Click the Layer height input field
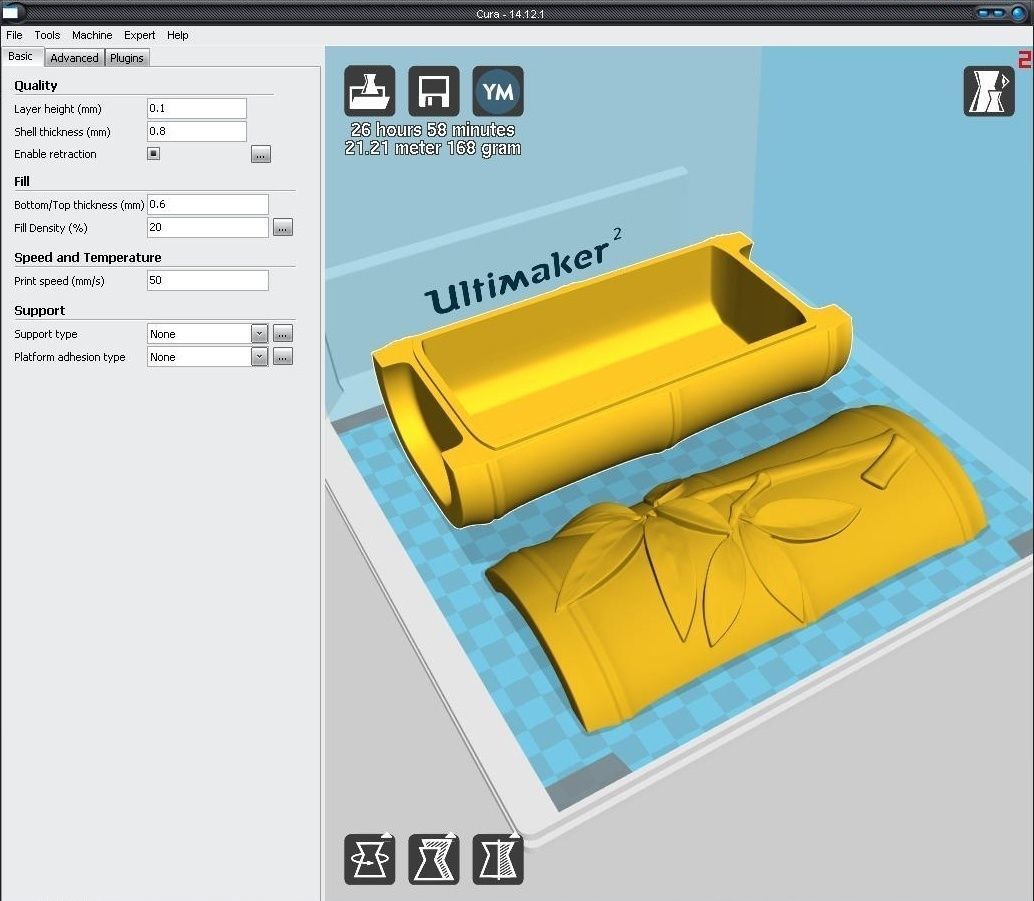Viewport: 1034px width, 901px height. click(x=197, y=108)
